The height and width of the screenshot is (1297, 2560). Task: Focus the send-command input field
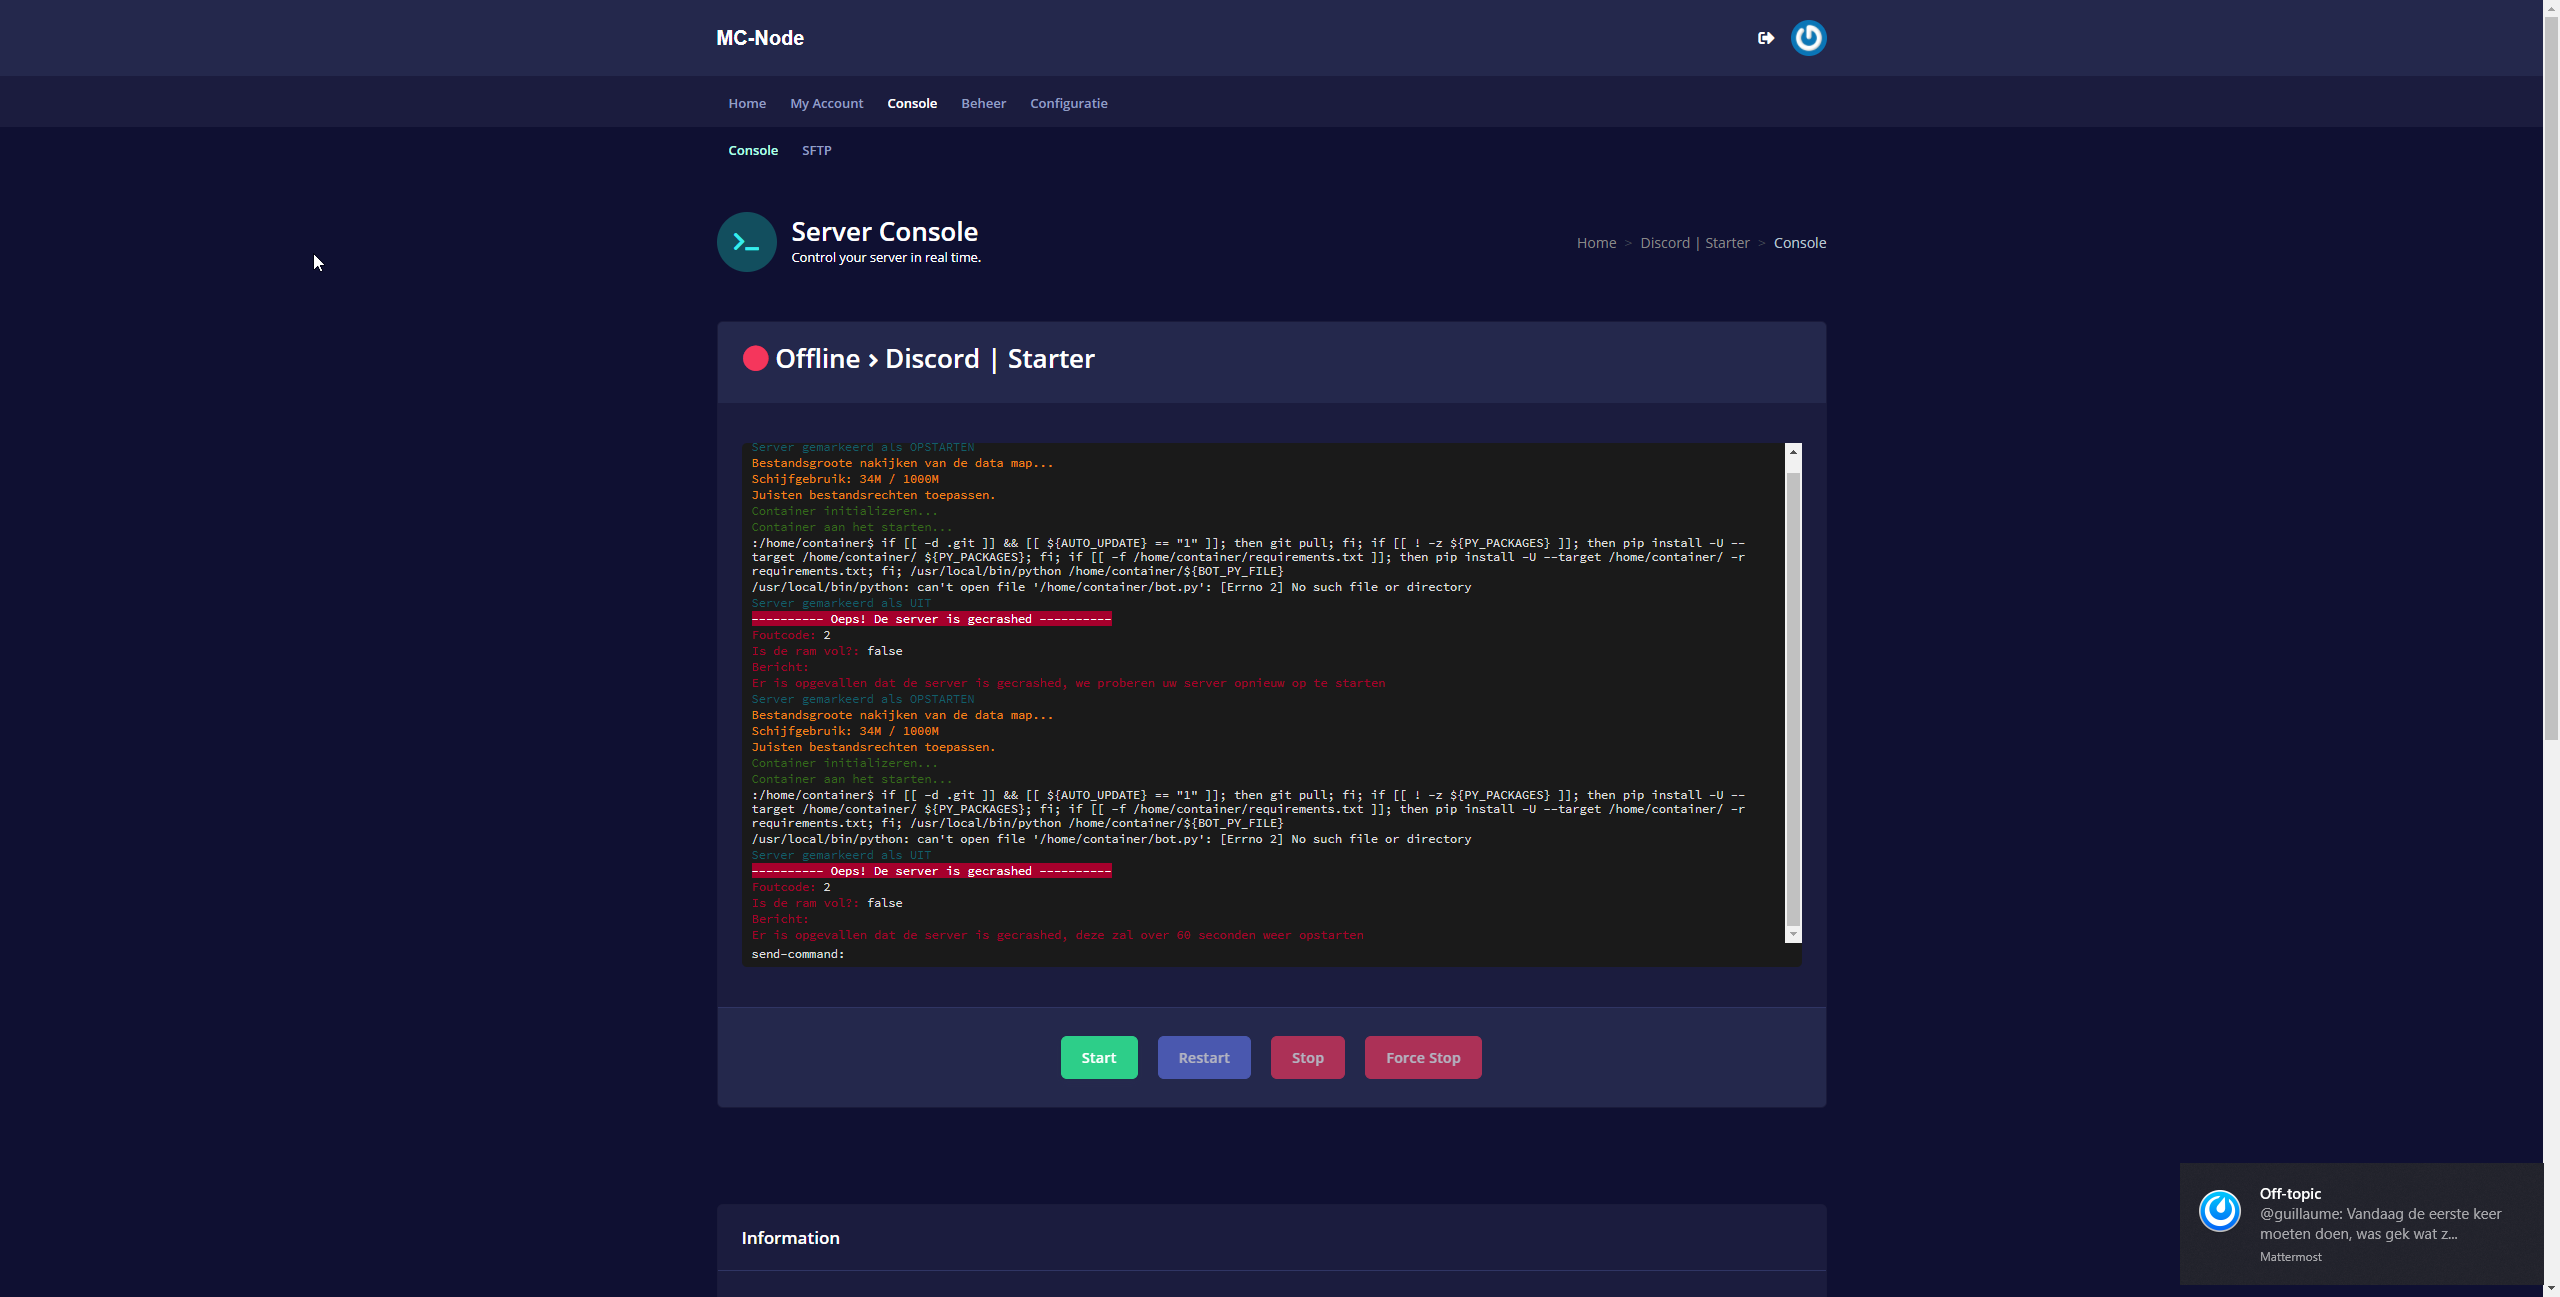(x=1300, y=954)
